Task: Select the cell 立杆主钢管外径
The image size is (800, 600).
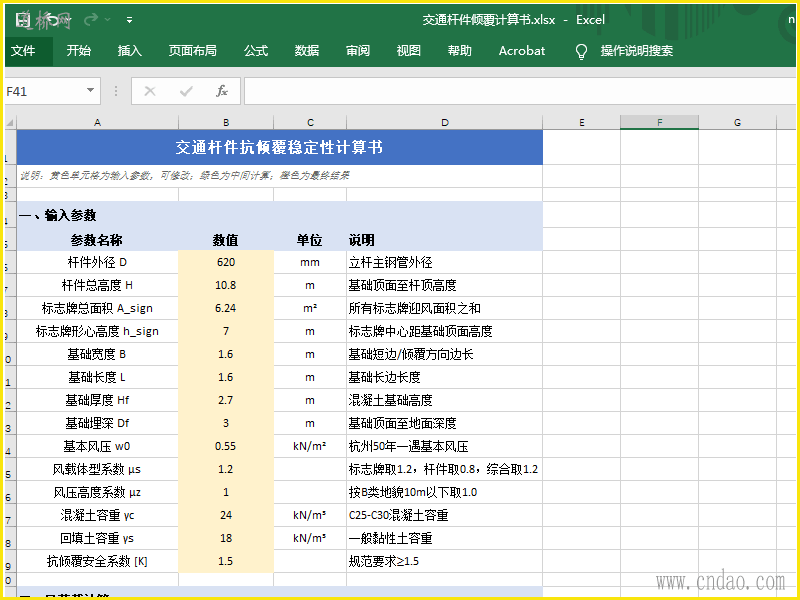Action: [x=444, y=262]
